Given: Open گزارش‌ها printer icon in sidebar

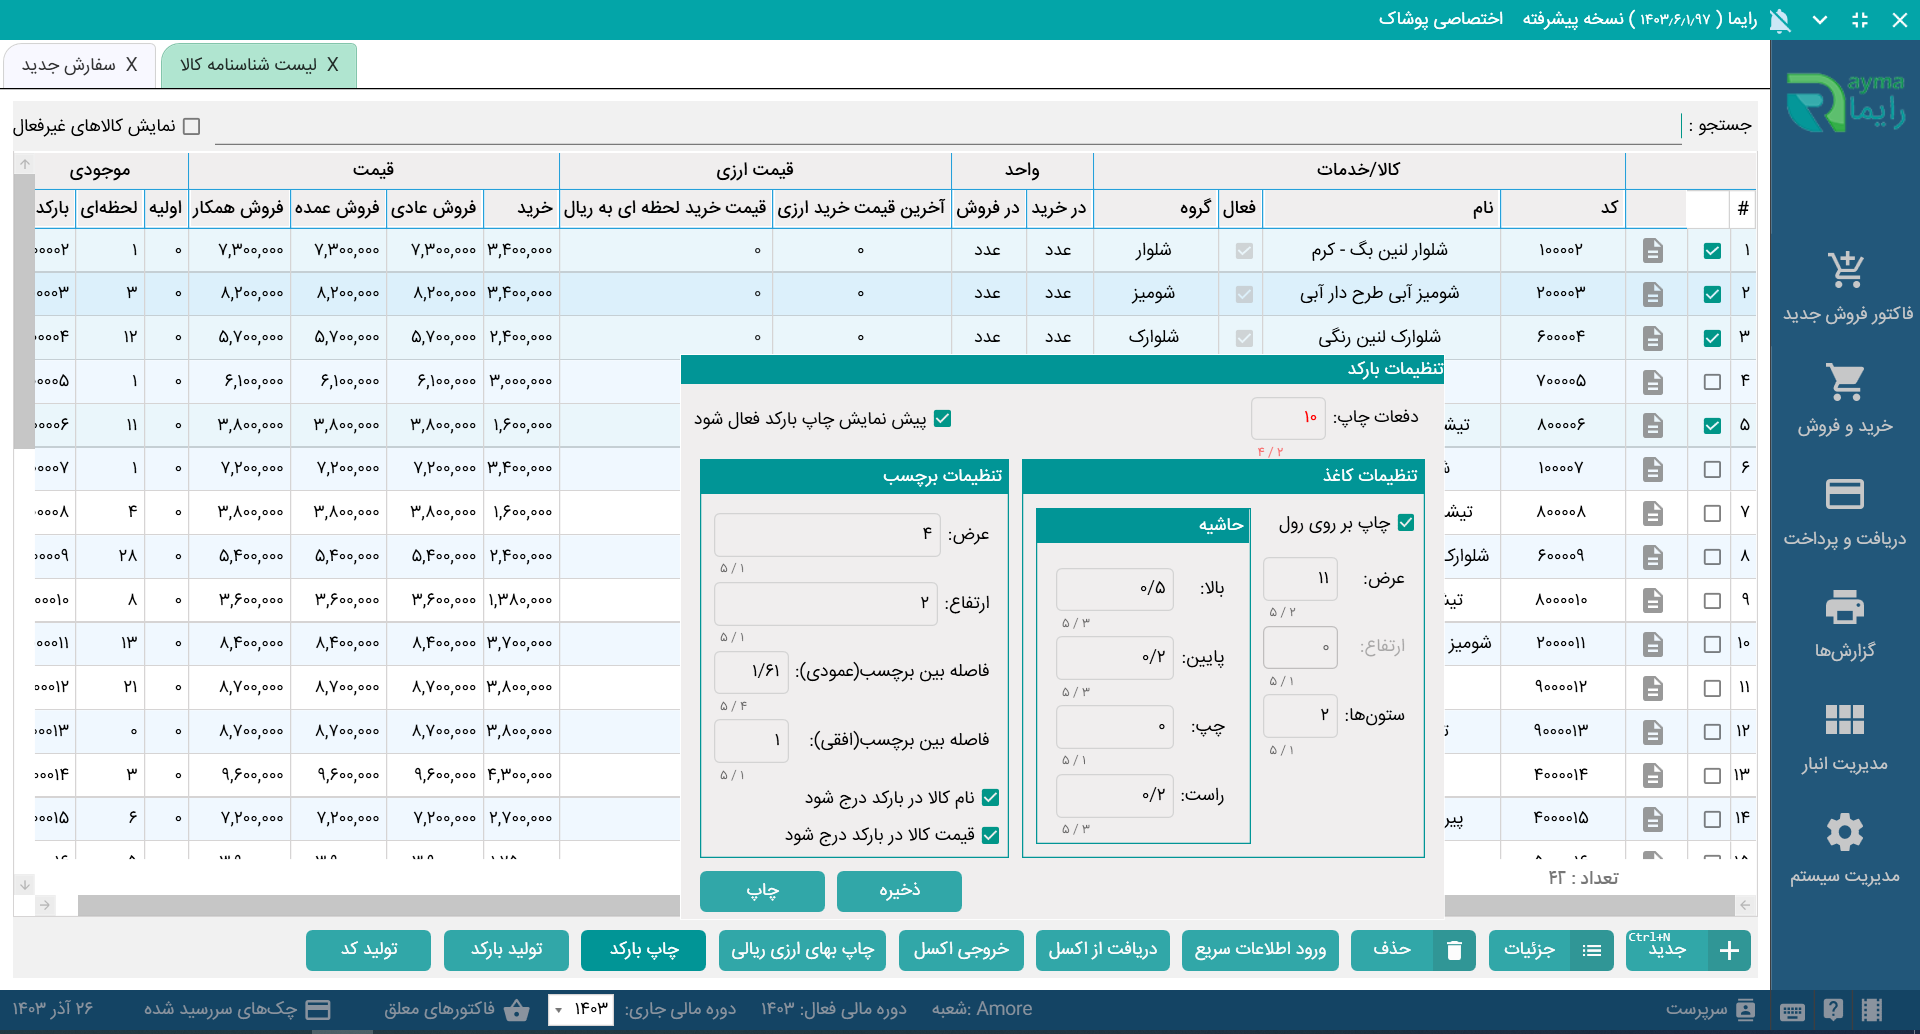Looking at the screenshot, I should [x=1845, y=607].
